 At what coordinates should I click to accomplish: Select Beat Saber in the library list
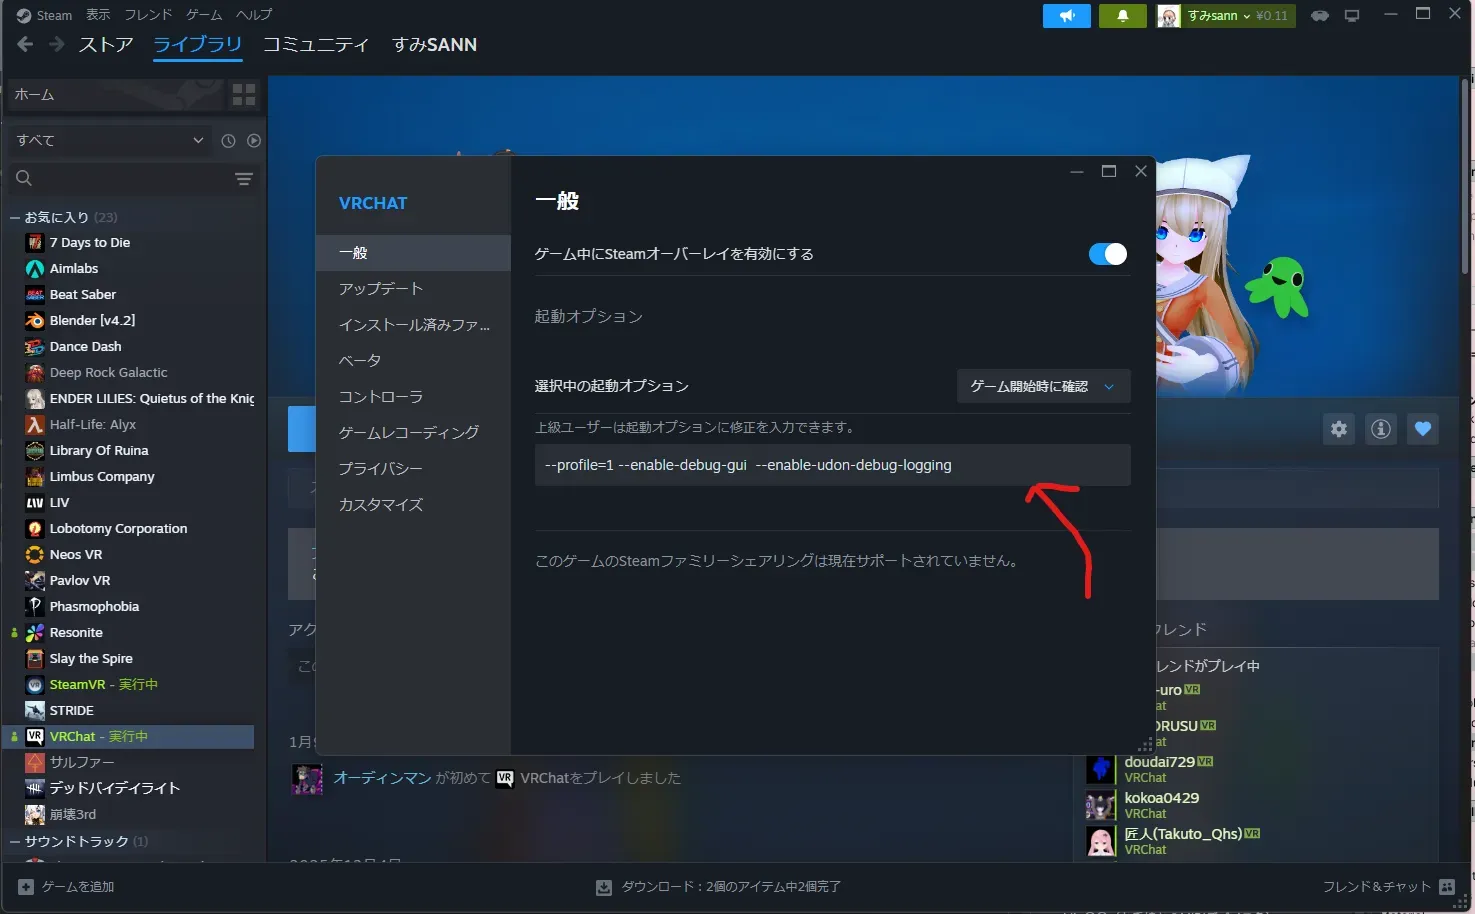coord(83,295)
